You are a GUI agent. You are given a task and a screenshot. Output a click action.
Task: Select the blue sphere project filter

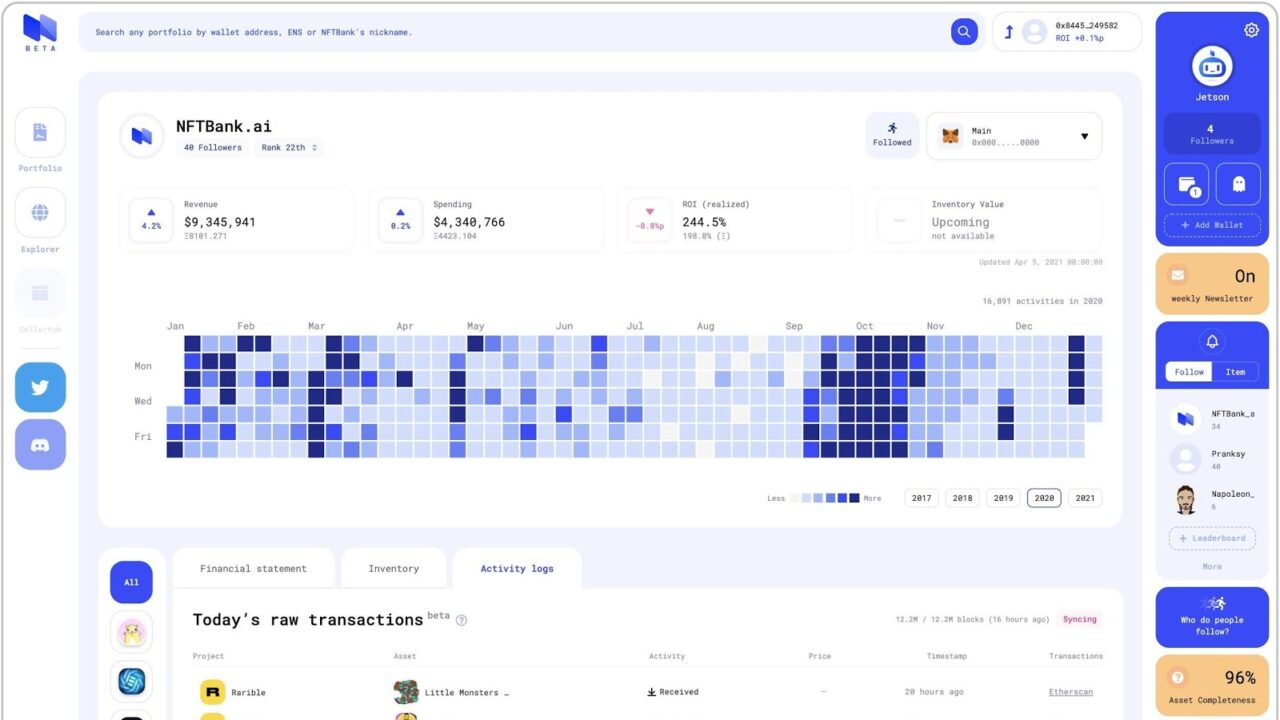[131, 682]
